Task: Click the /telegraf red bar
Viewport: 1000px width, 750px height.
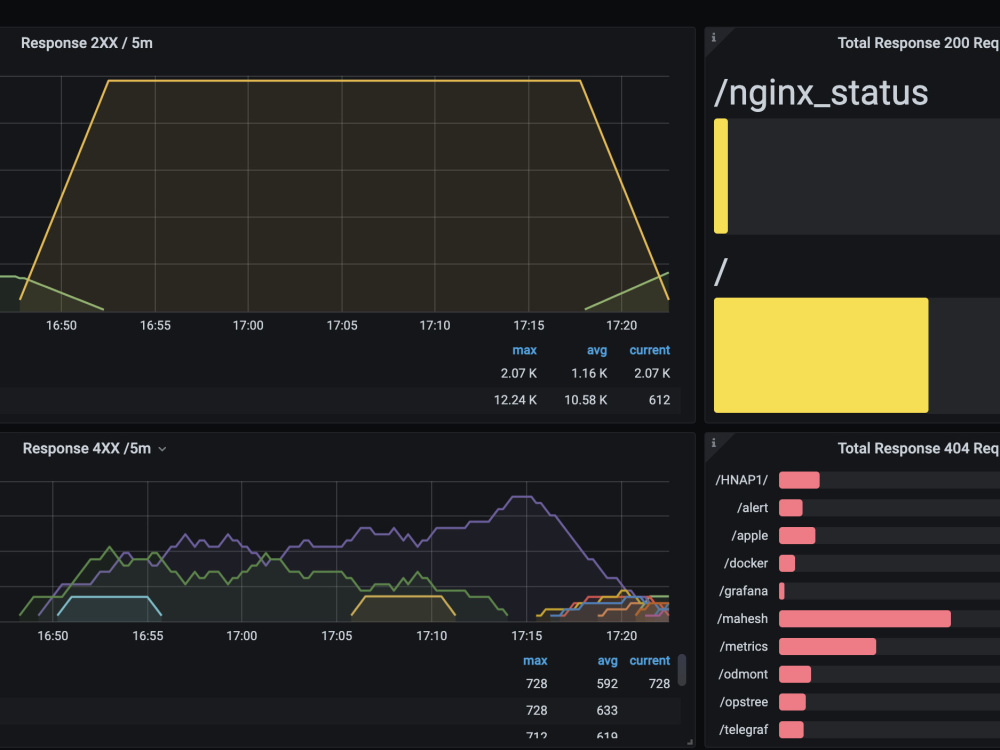Action: point(791,730)
